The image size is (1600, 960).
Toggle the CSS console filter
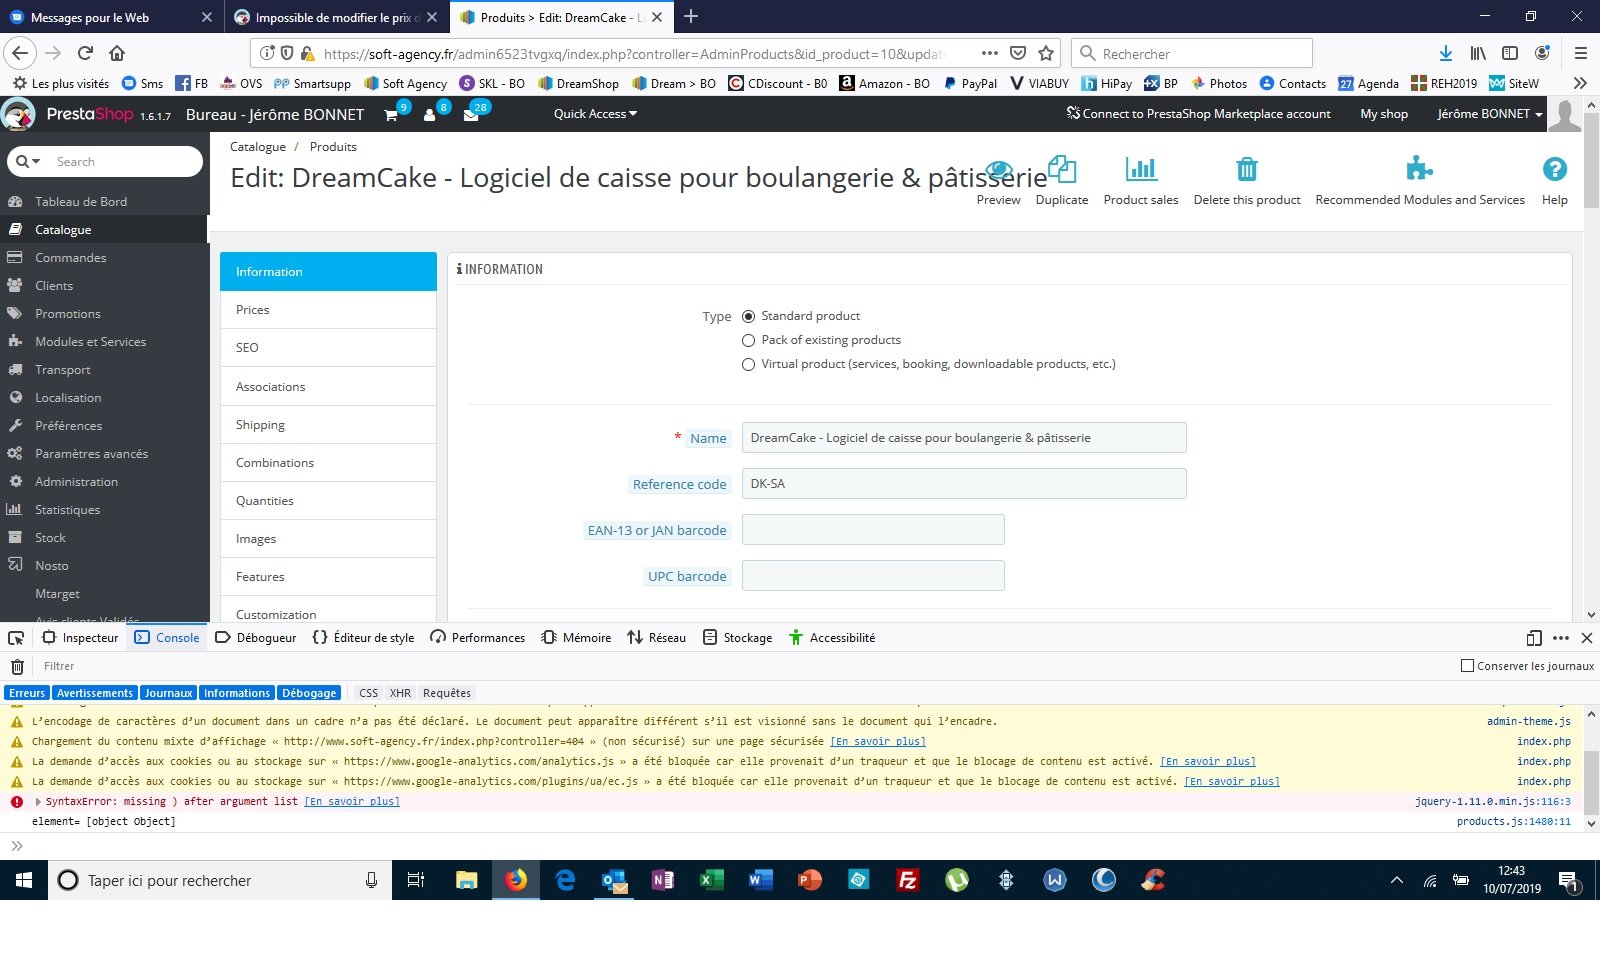tap(368, 693)
